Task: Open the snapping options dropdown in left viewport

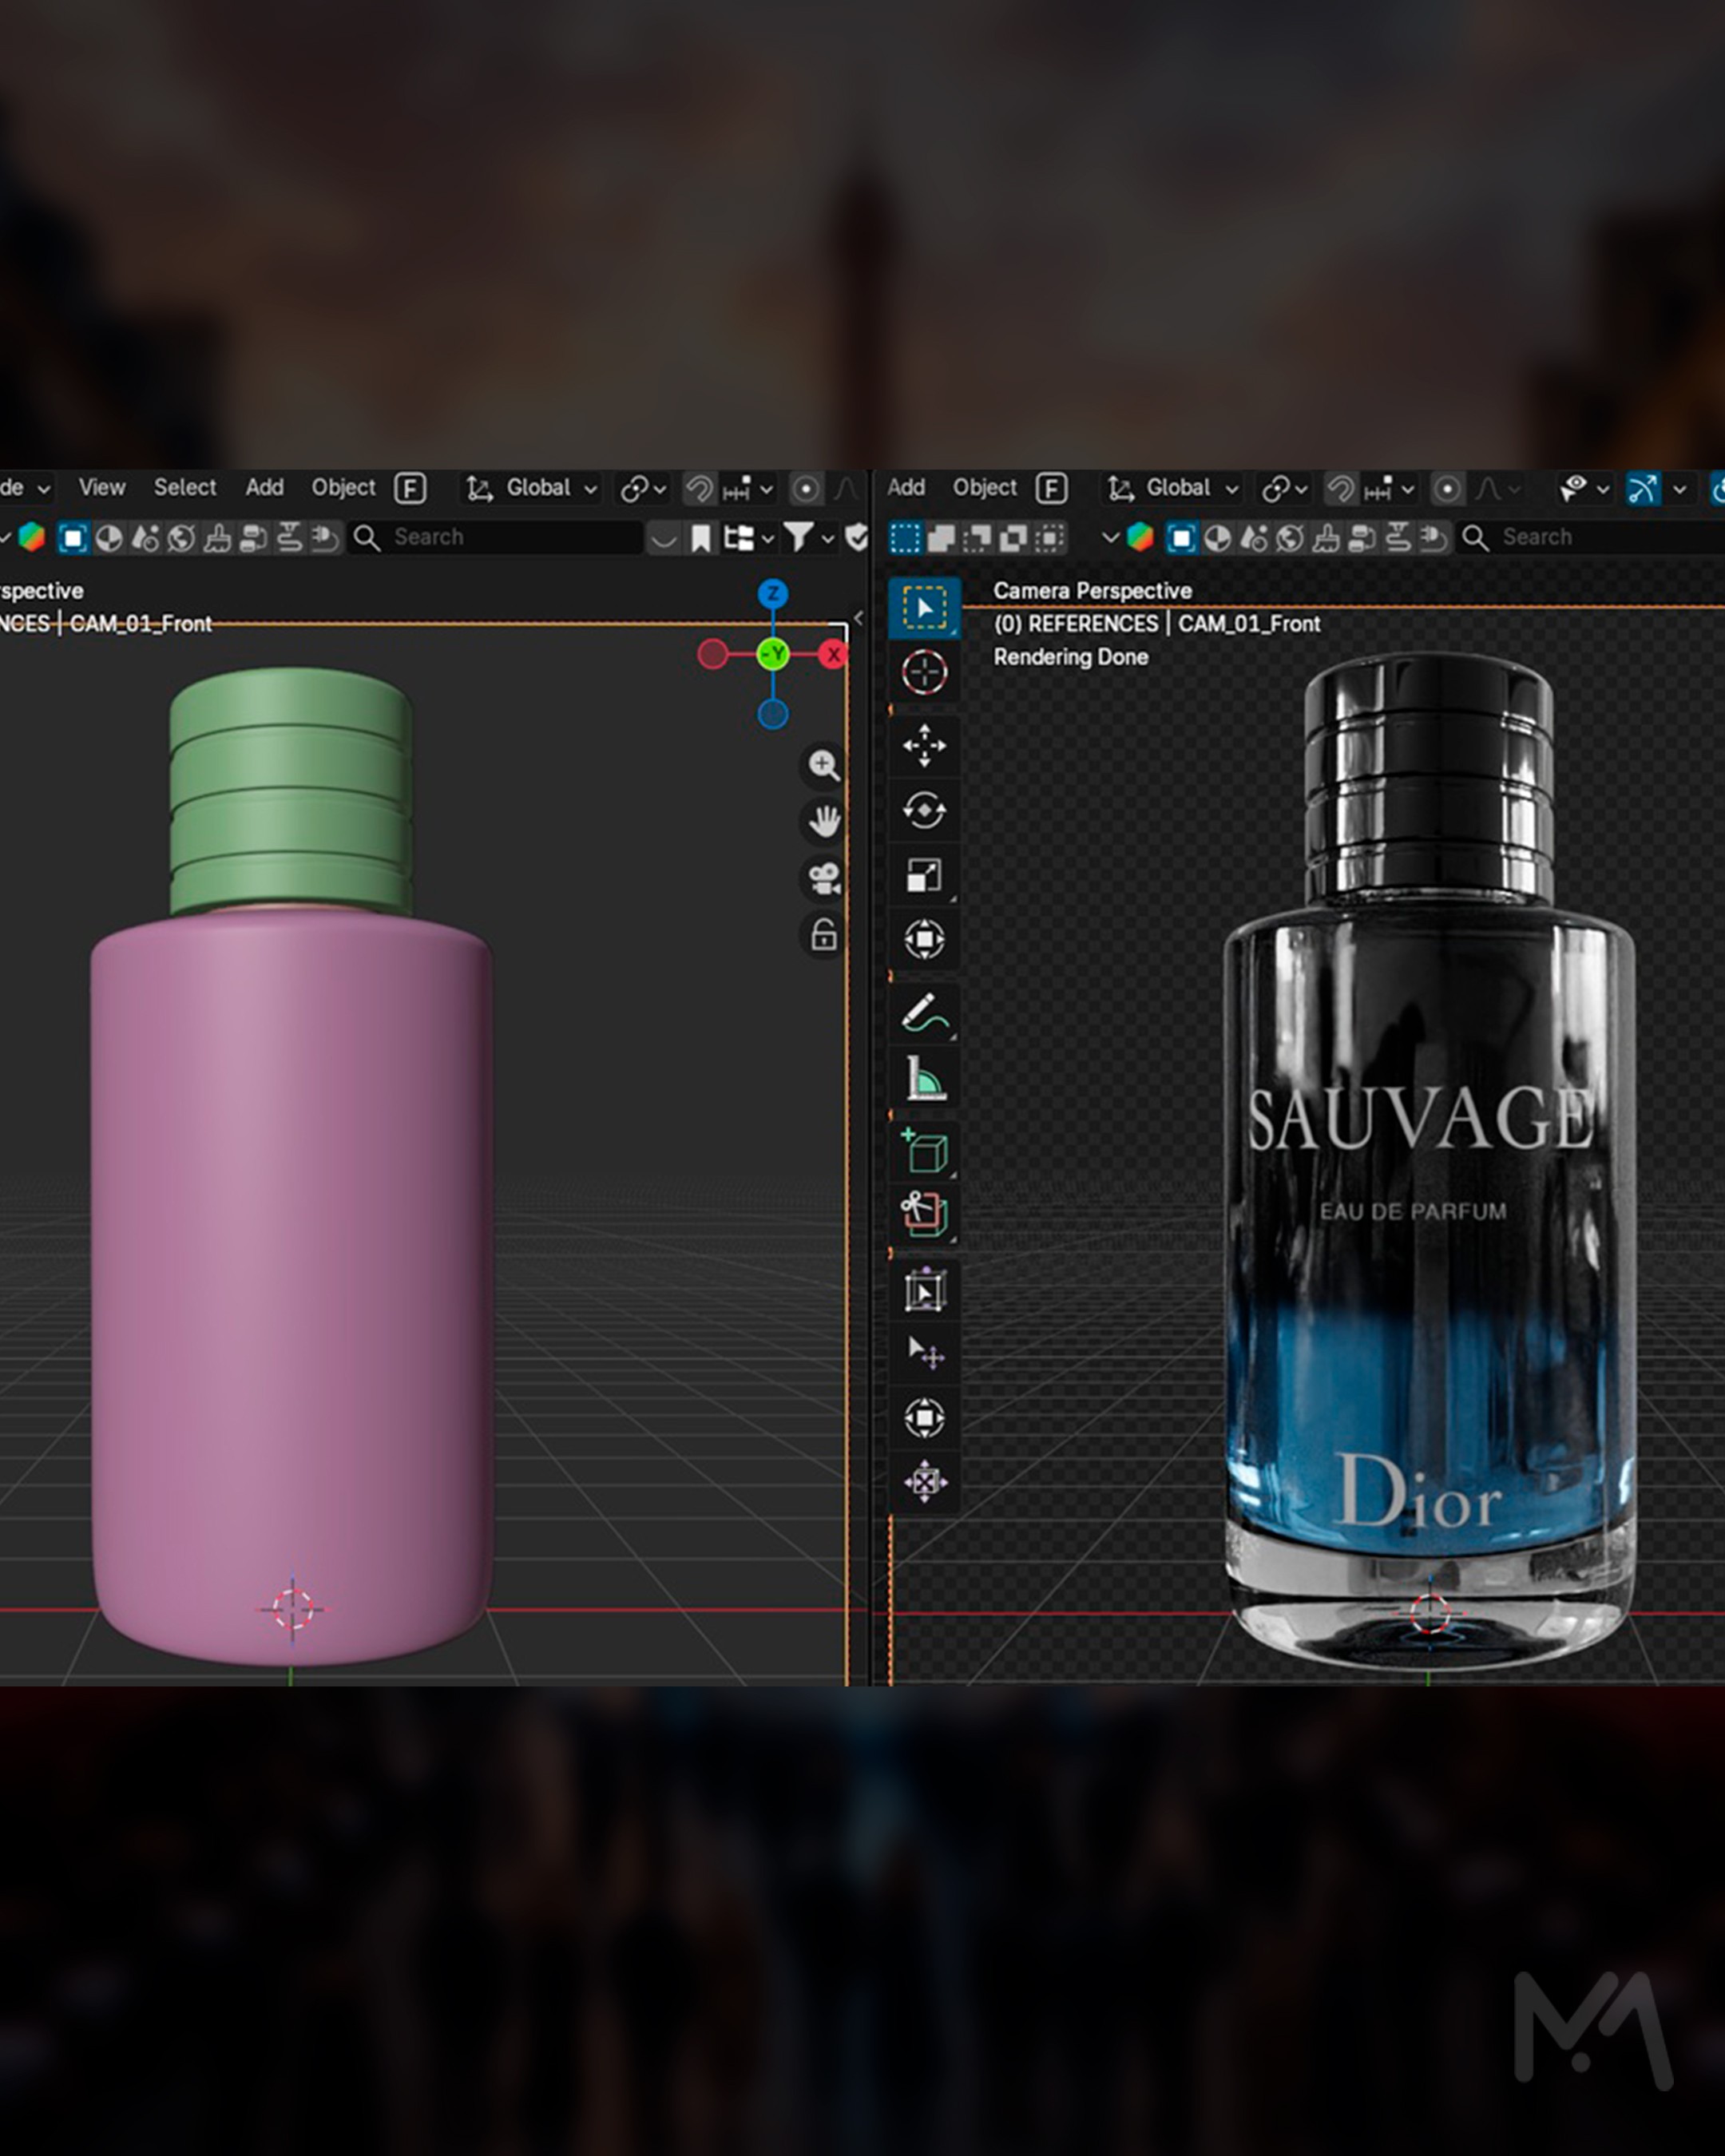Action: click(748, 488)
